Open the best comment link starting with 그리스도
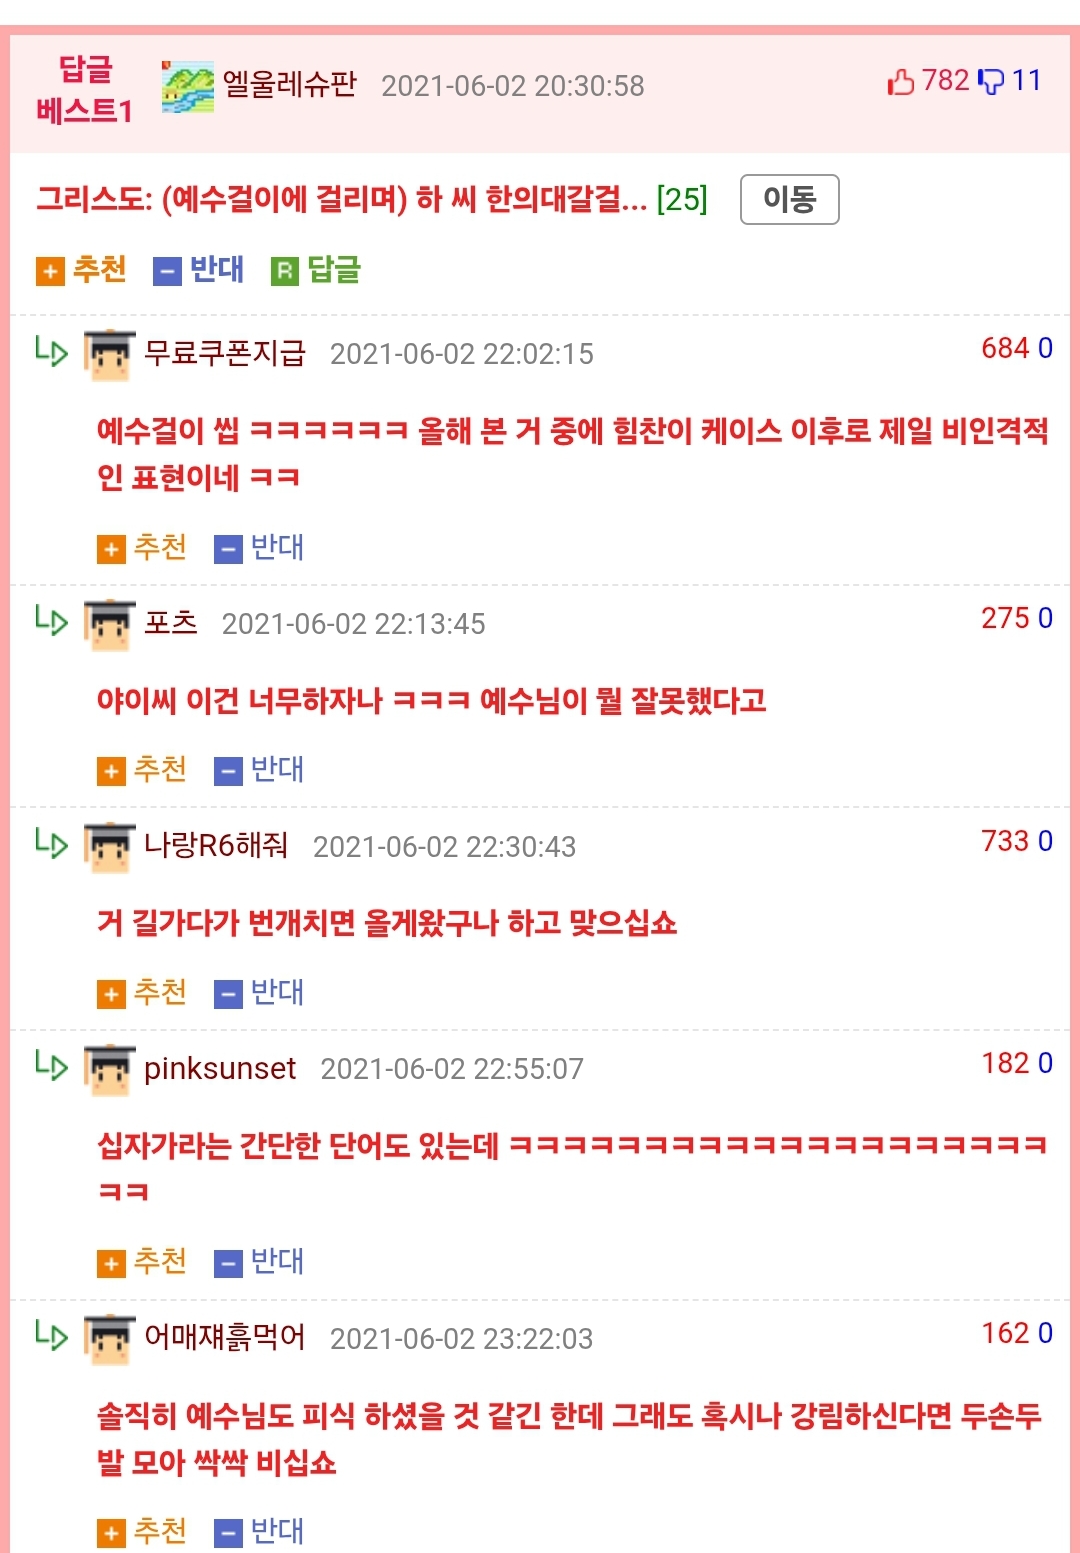This screenshot has width=1080, height=1553. (342, 200)
